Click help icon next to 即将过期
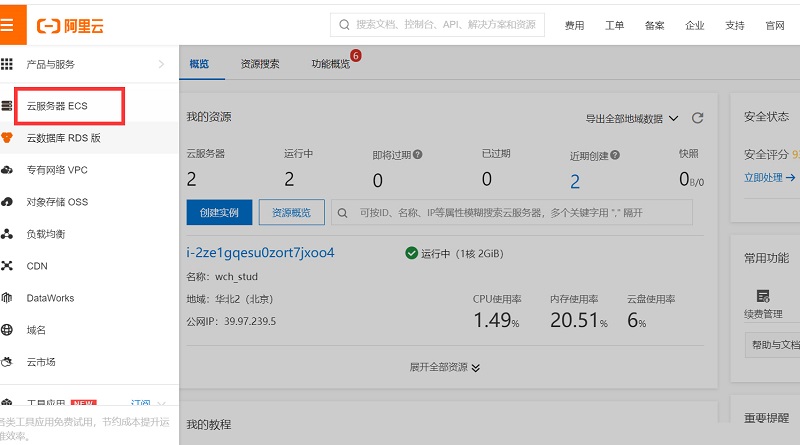 tap(417, 154)
